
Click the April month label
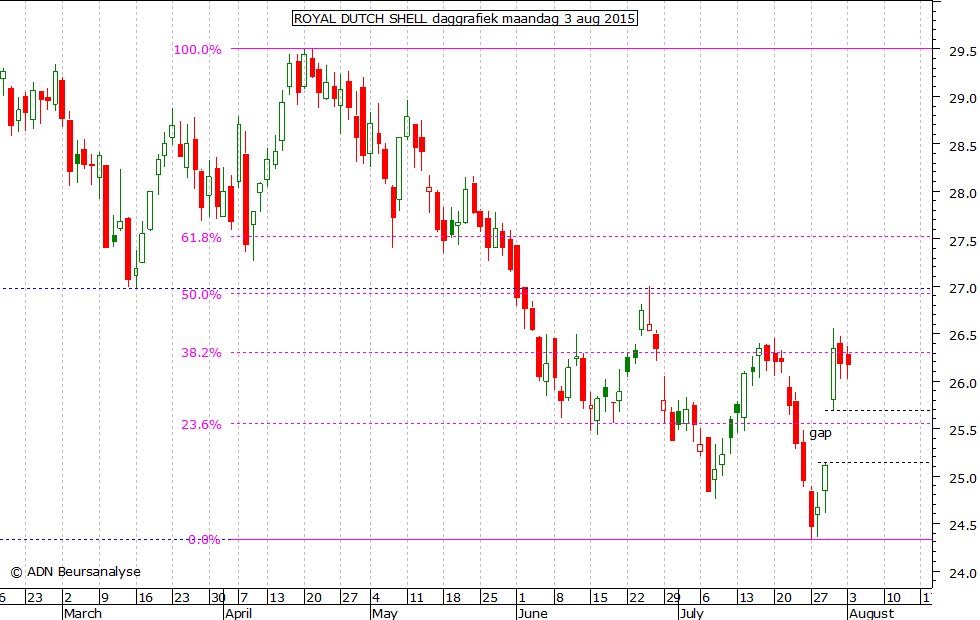[x=238, y=613]
